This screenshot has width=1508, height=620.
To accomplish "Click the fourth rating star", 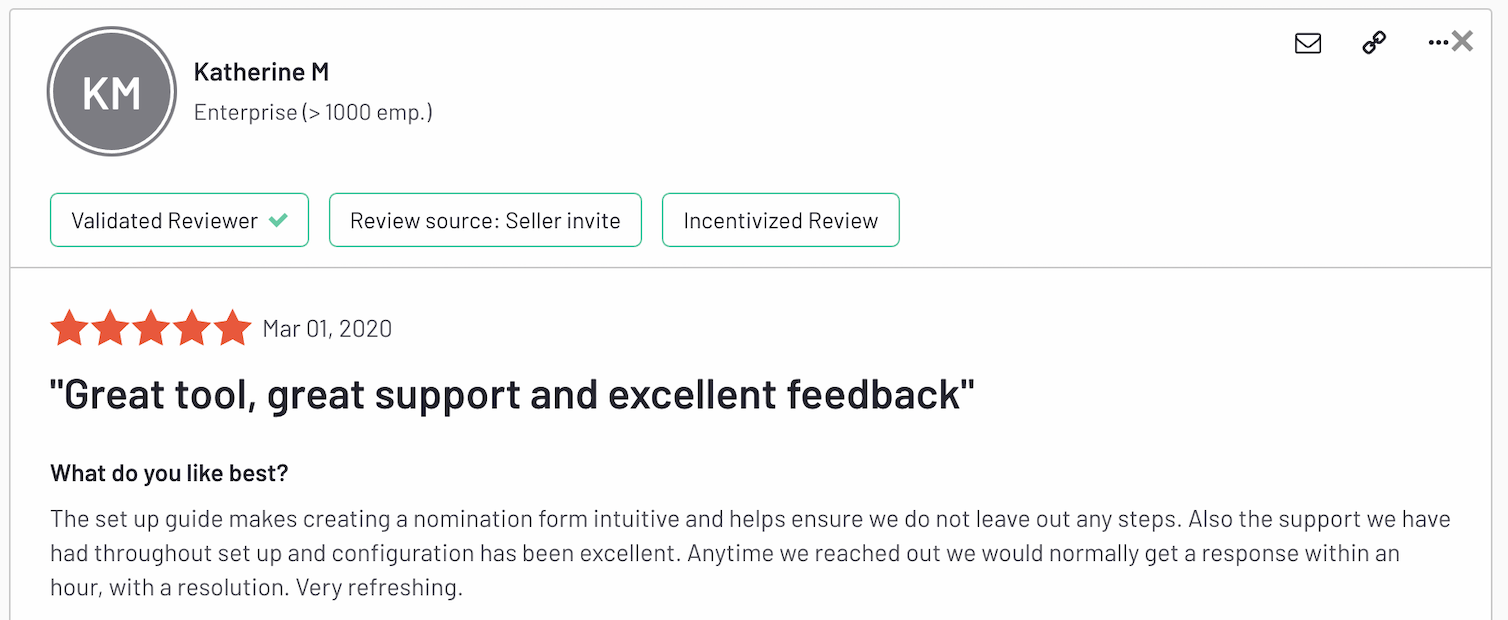I will pos(192,328).
